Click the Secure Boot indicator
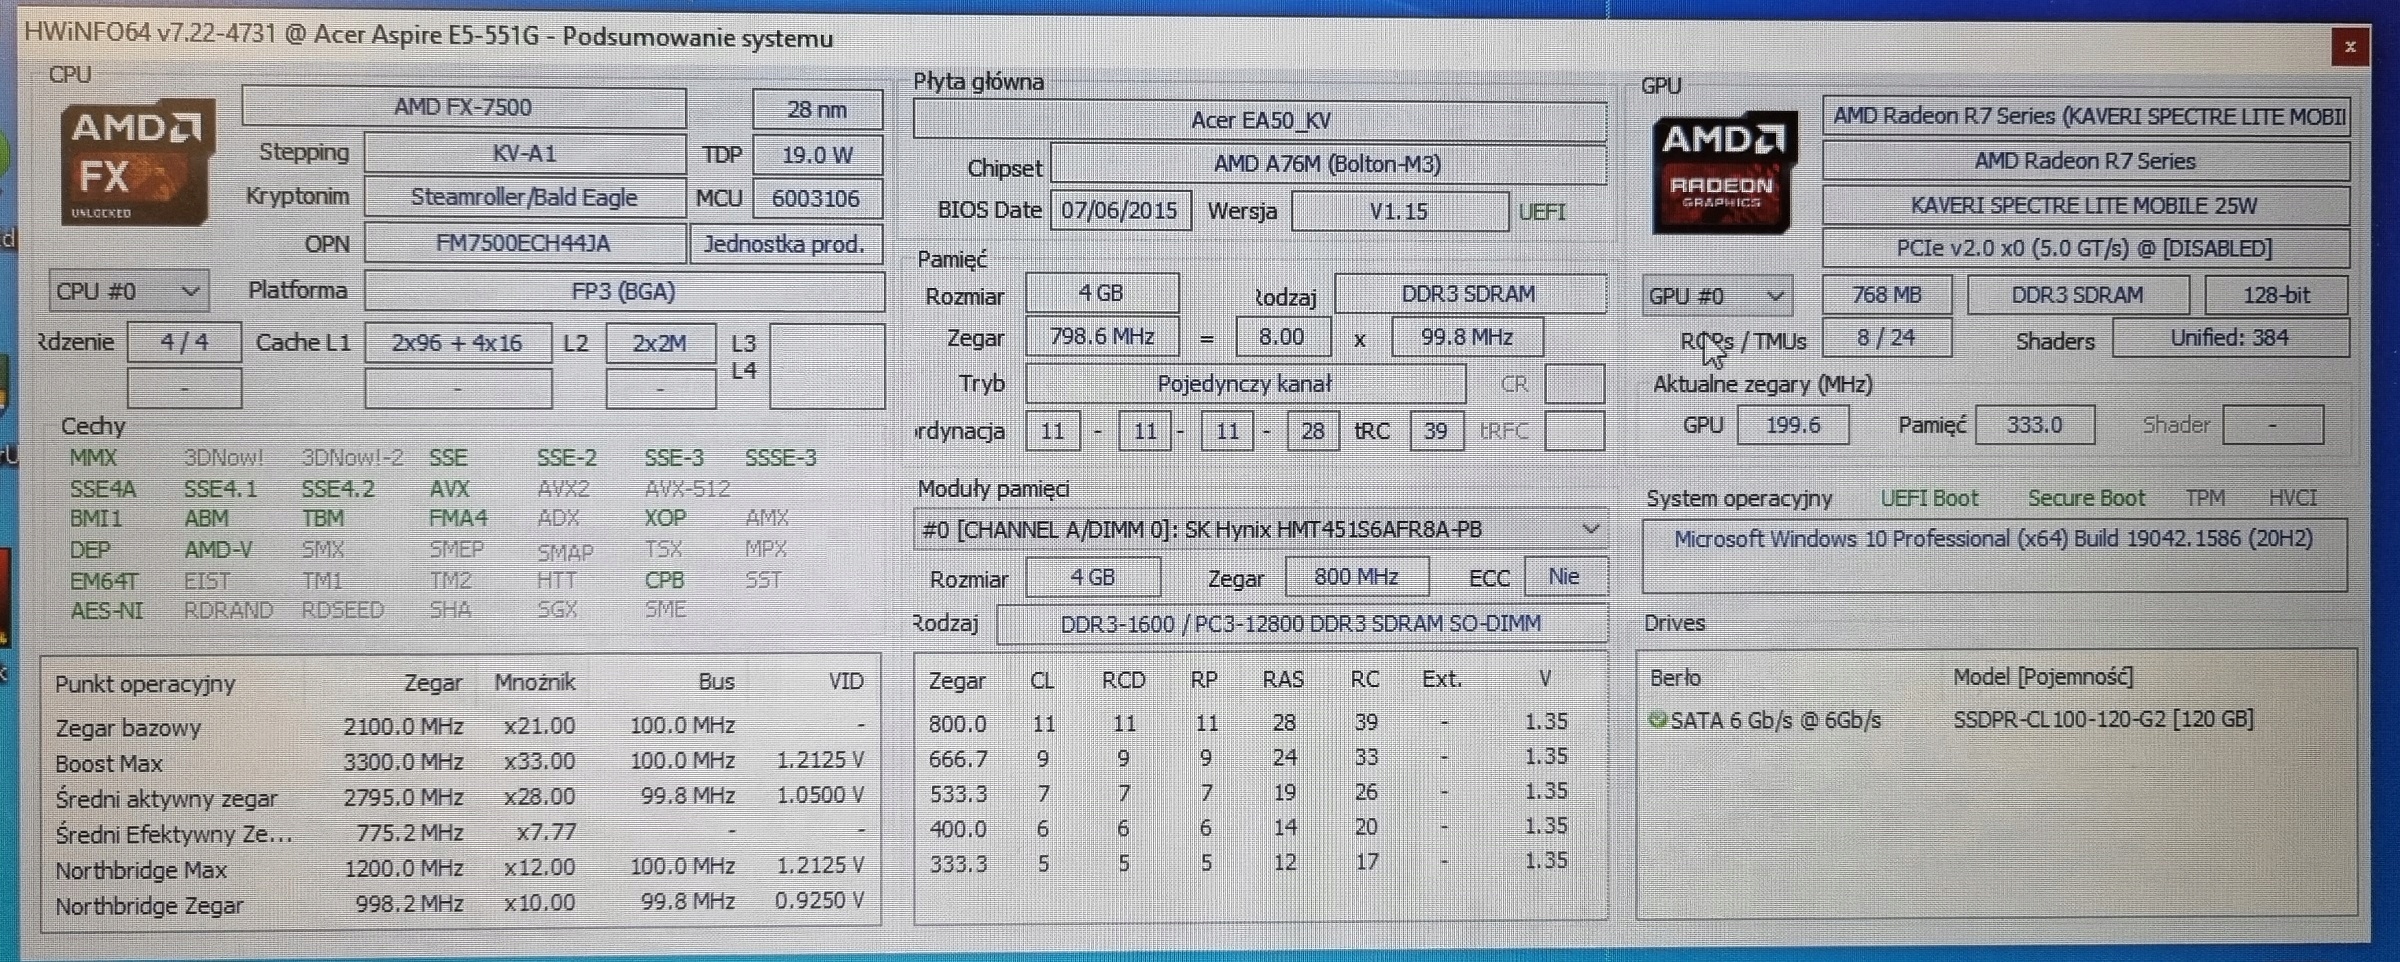The width and height of the screenshot is (2400, 962). pyautogui.click(x=2085, y=498)
